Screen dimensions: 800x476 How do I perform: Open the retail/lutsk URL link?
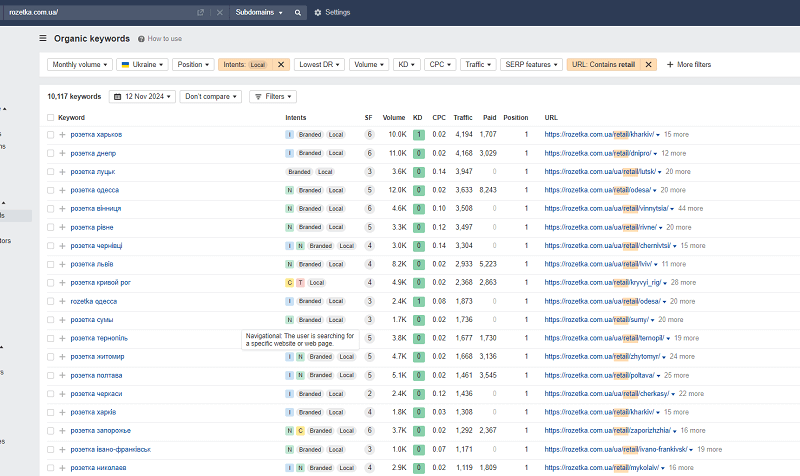click(x=600, y=172)
